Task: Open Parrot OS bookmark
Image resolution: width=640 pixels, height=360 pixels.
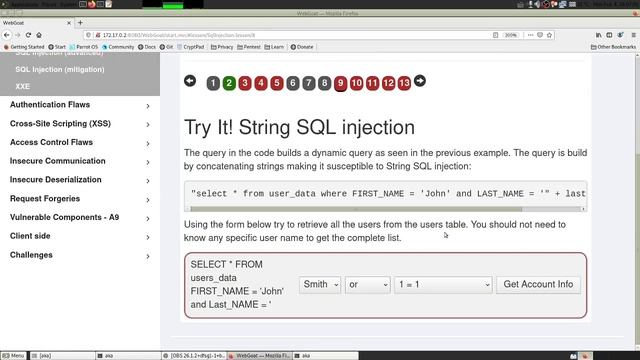Action: click(x=84, y=47)
